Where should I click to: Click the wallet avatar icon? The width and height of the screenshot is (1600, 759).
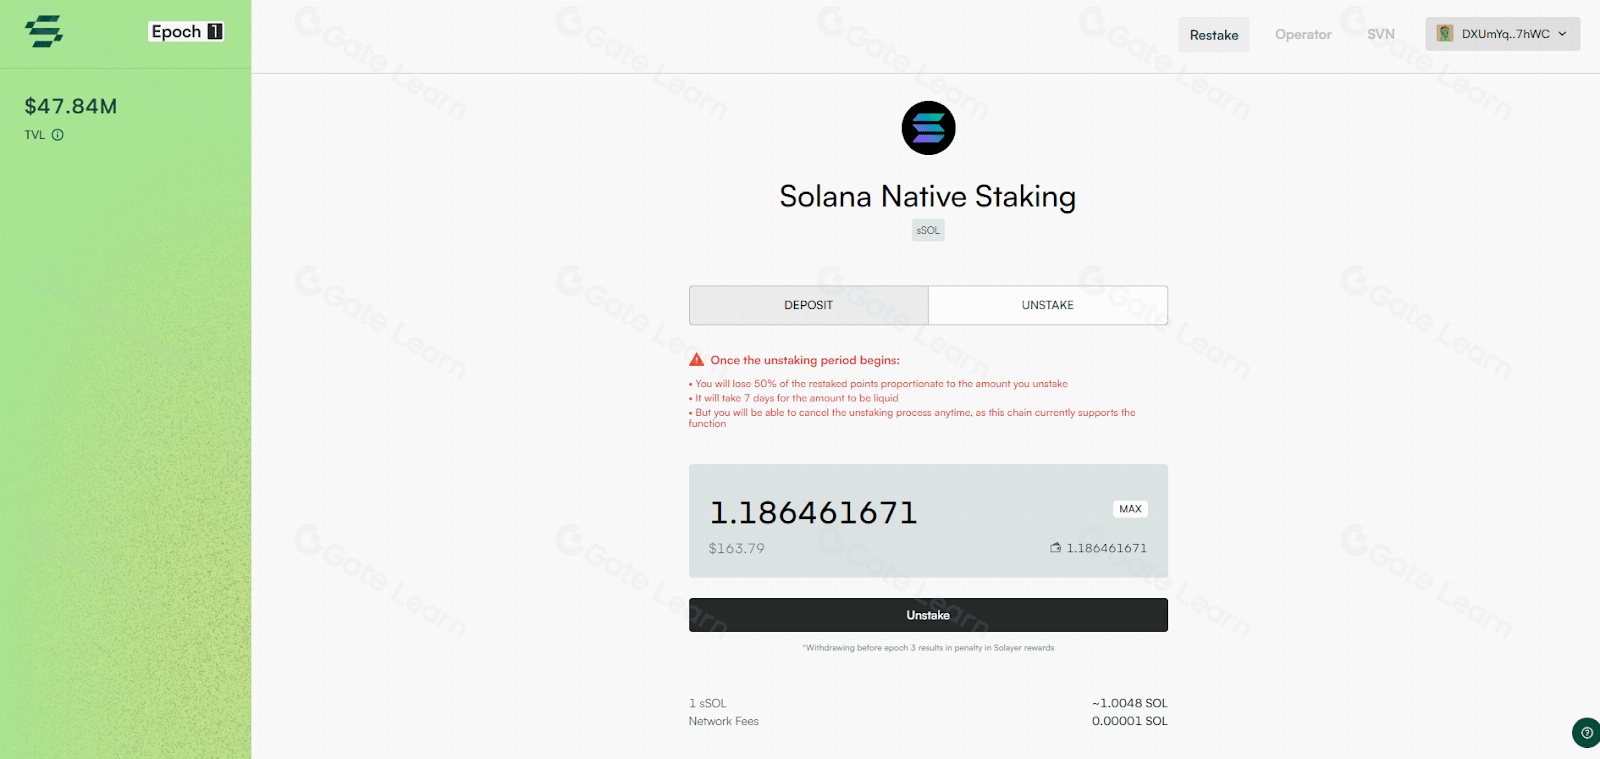1445,34
